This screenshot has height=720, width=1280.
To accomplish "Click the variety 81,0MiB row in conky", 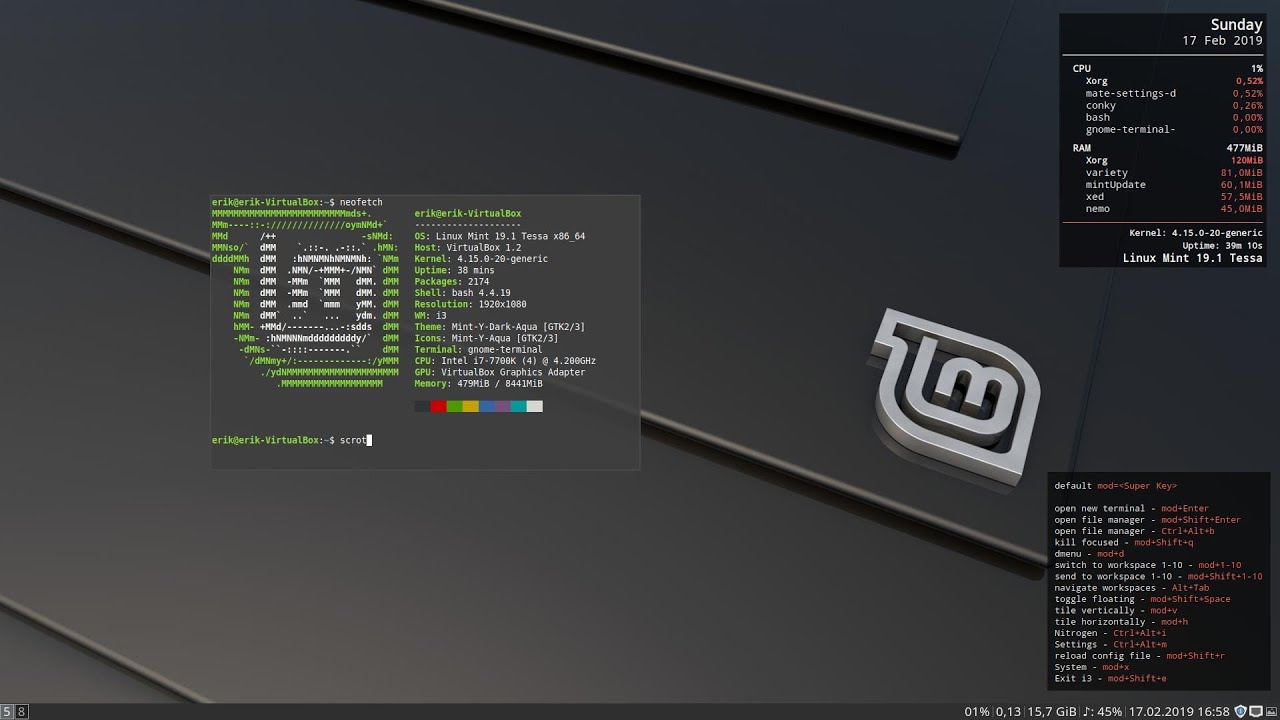I will pos(1173,172).
